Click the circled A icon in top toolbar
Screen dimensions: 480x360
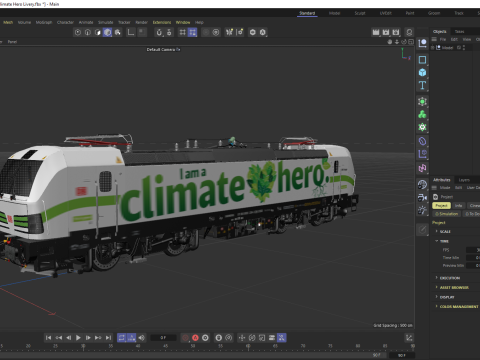click(x=263, y=32)
